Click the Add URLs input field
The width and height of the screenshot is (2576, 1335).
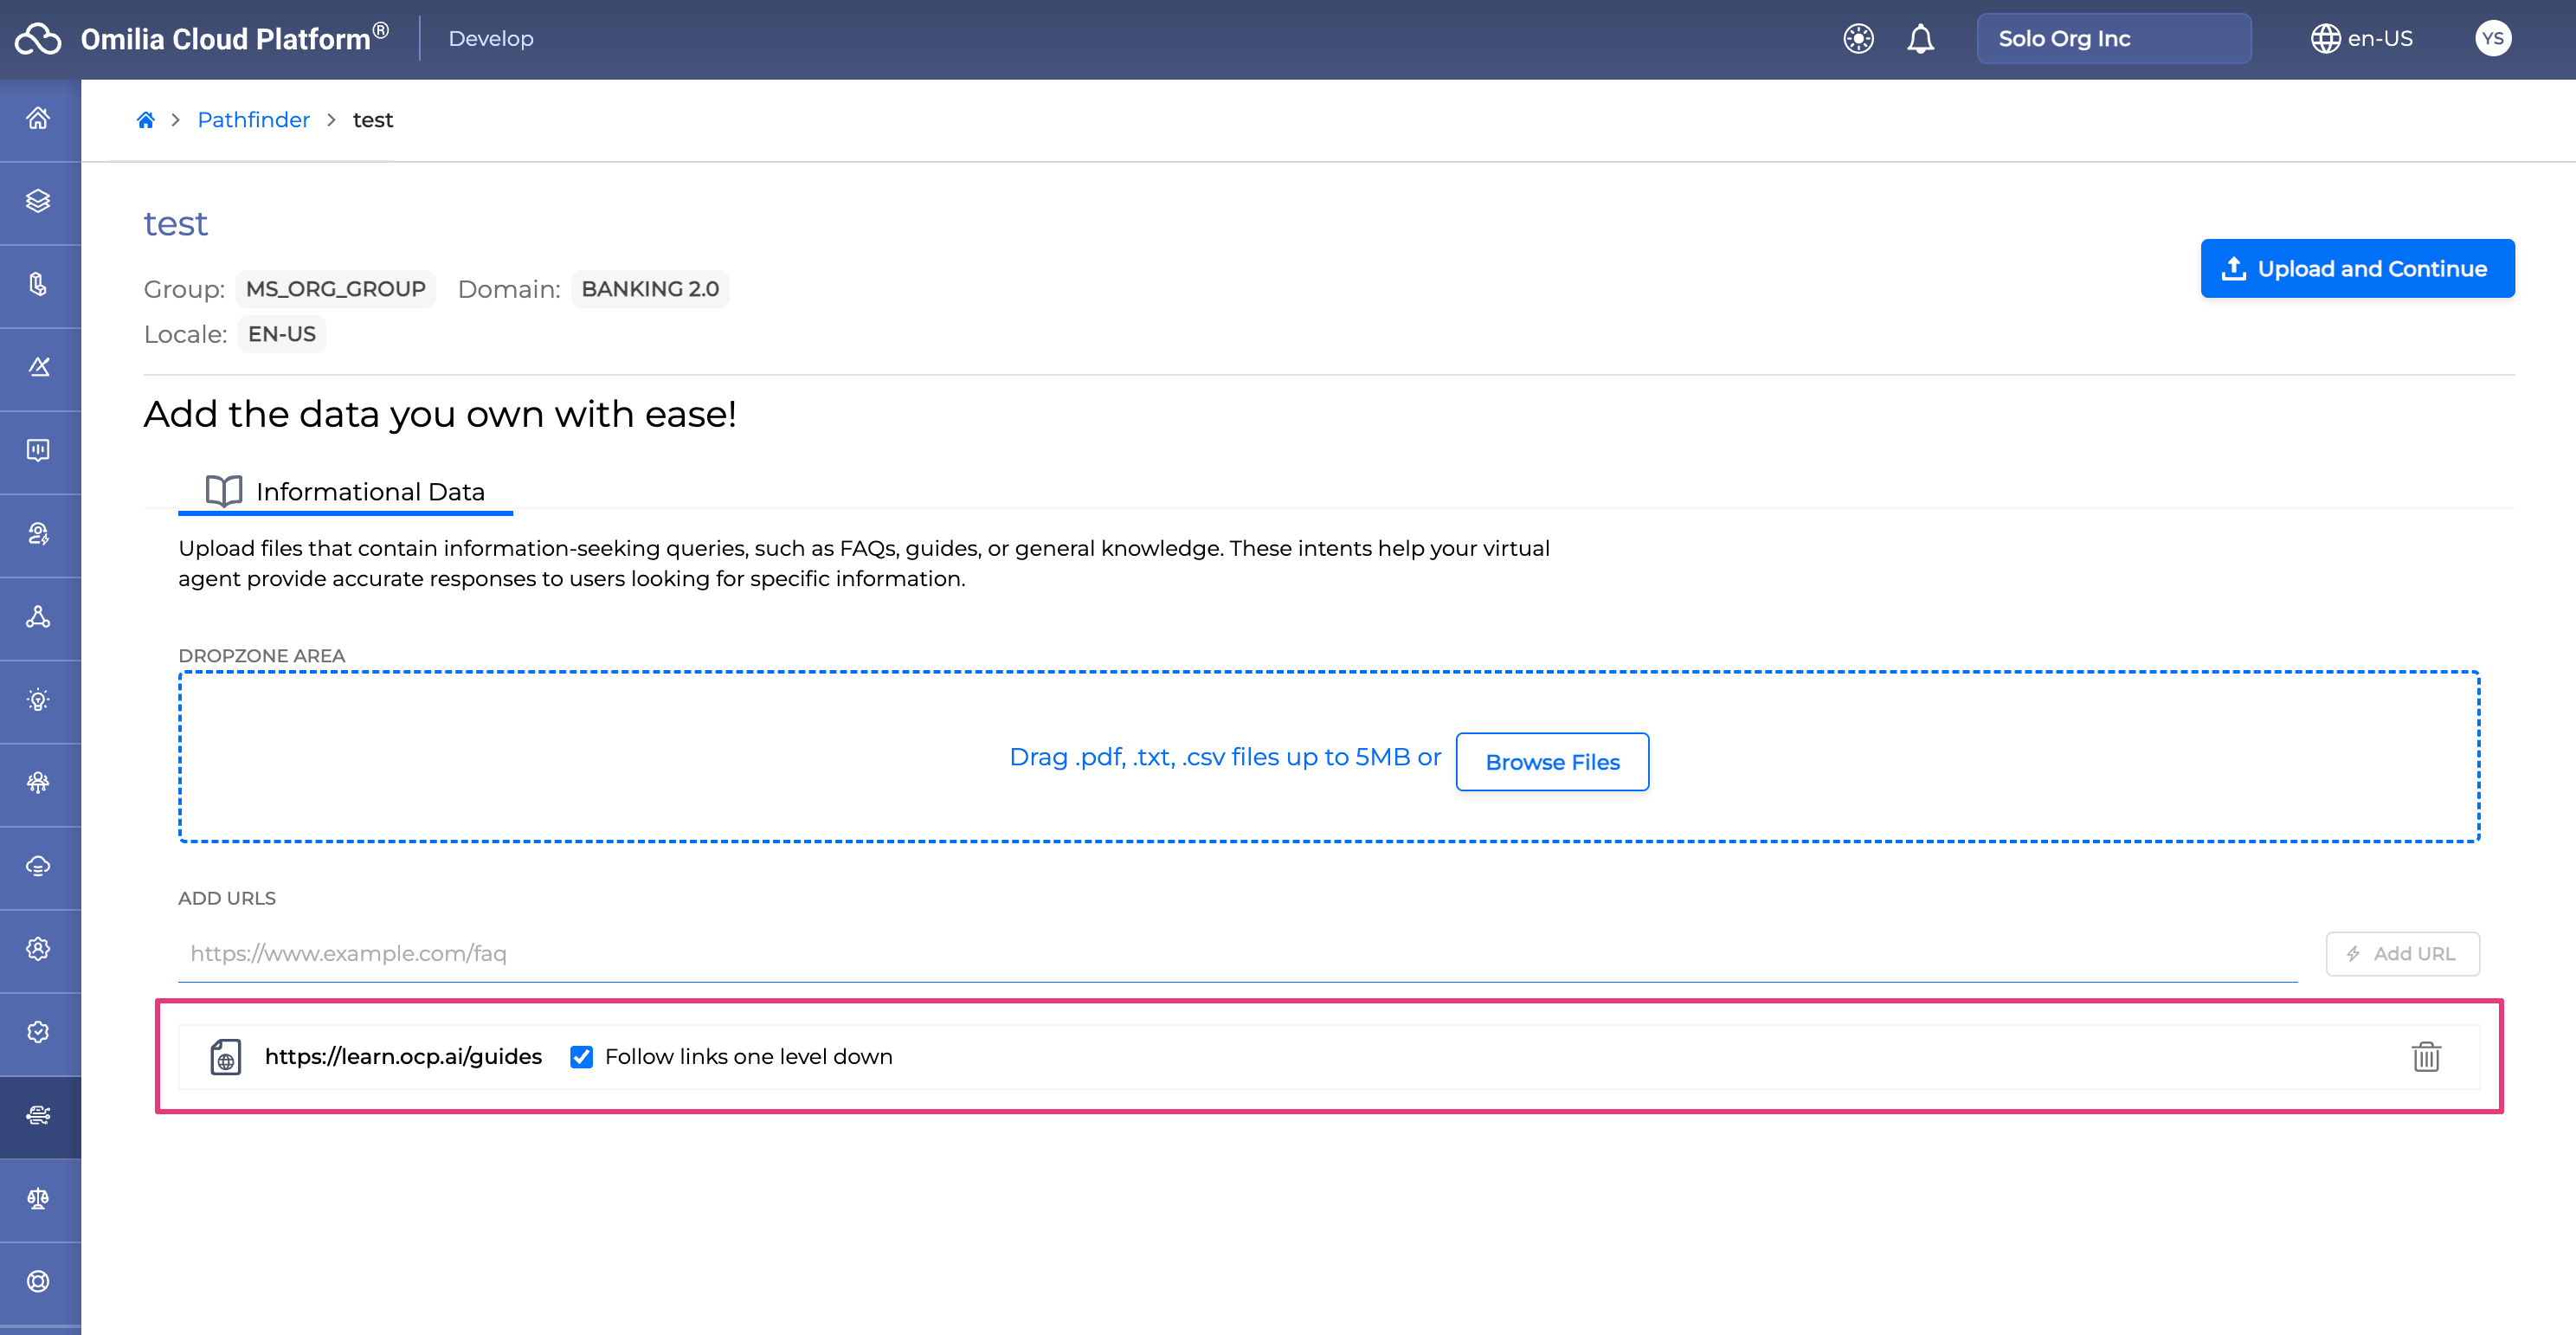click(1237, 953)
